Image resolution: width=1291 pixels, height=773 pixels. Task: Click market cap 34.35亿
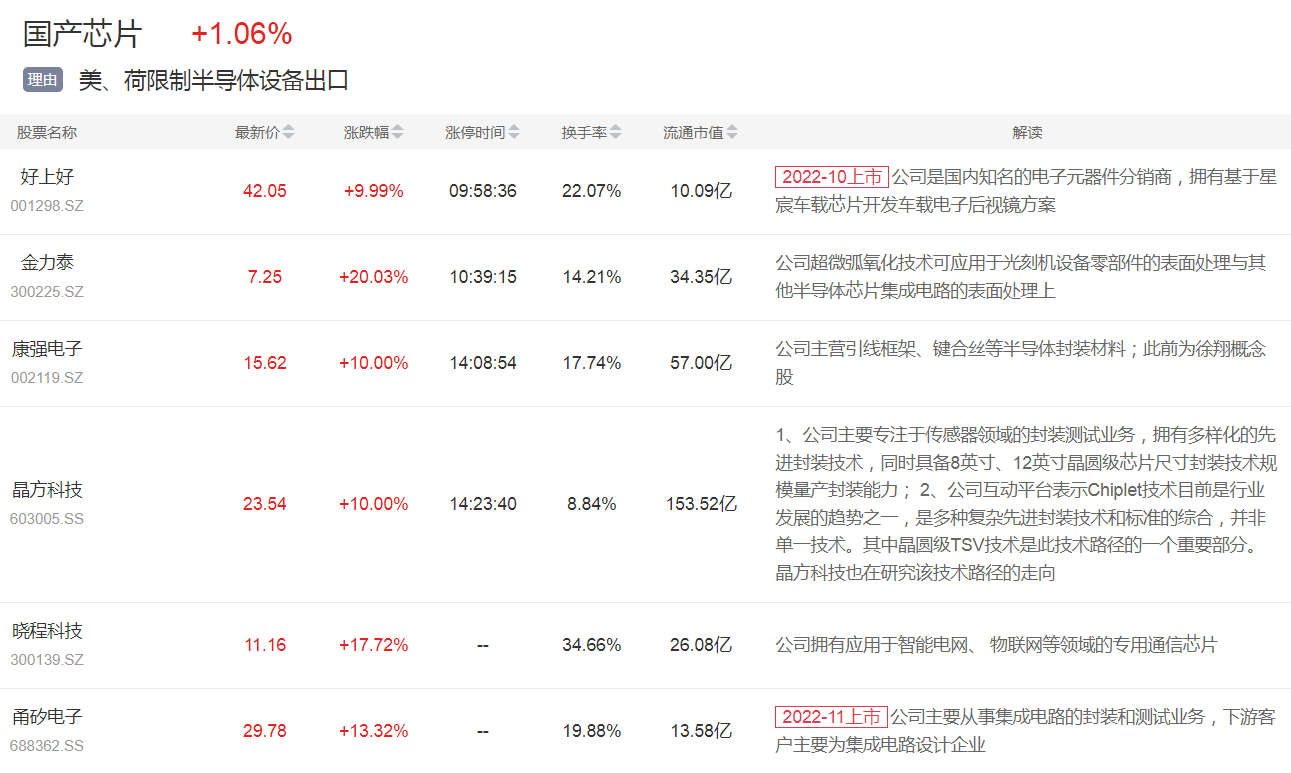701,277
